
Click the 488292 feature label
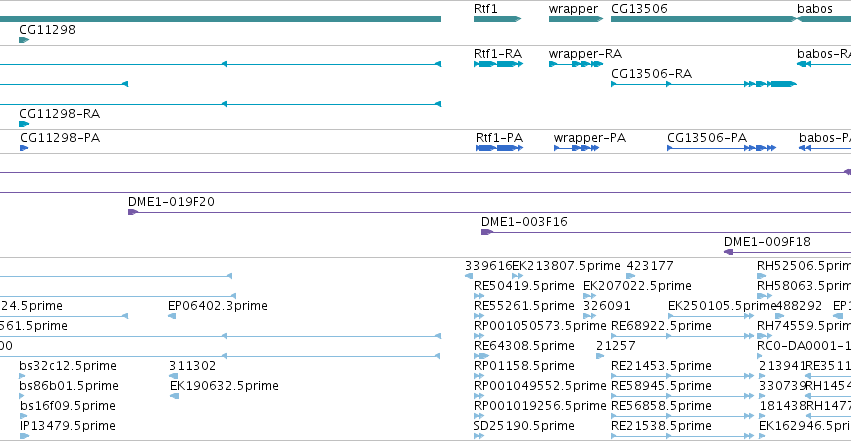[x=798, y=306]
